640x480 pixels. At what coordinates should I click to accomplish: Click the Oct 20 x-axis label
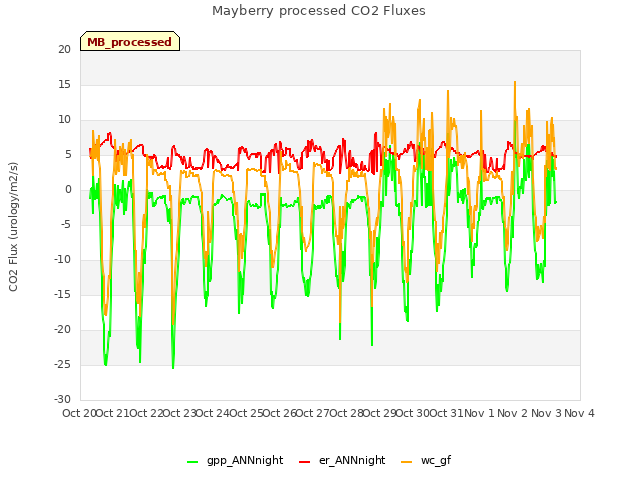(x=79, y=413)
